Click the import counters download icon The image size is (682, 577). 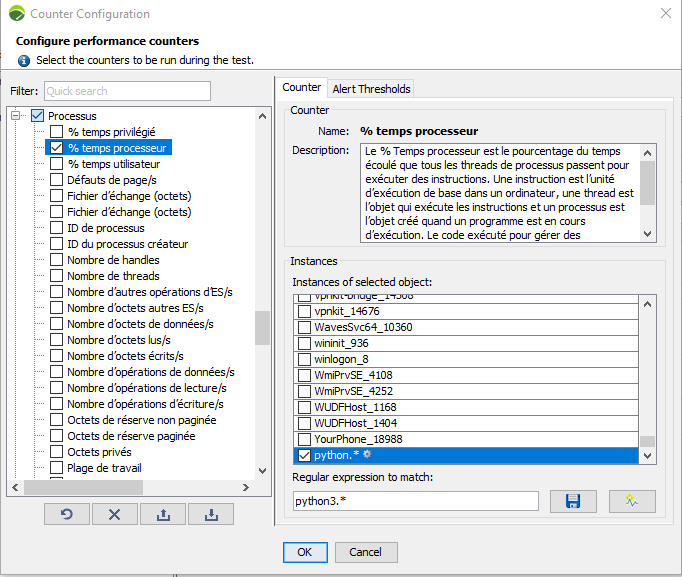pos(210,514)
